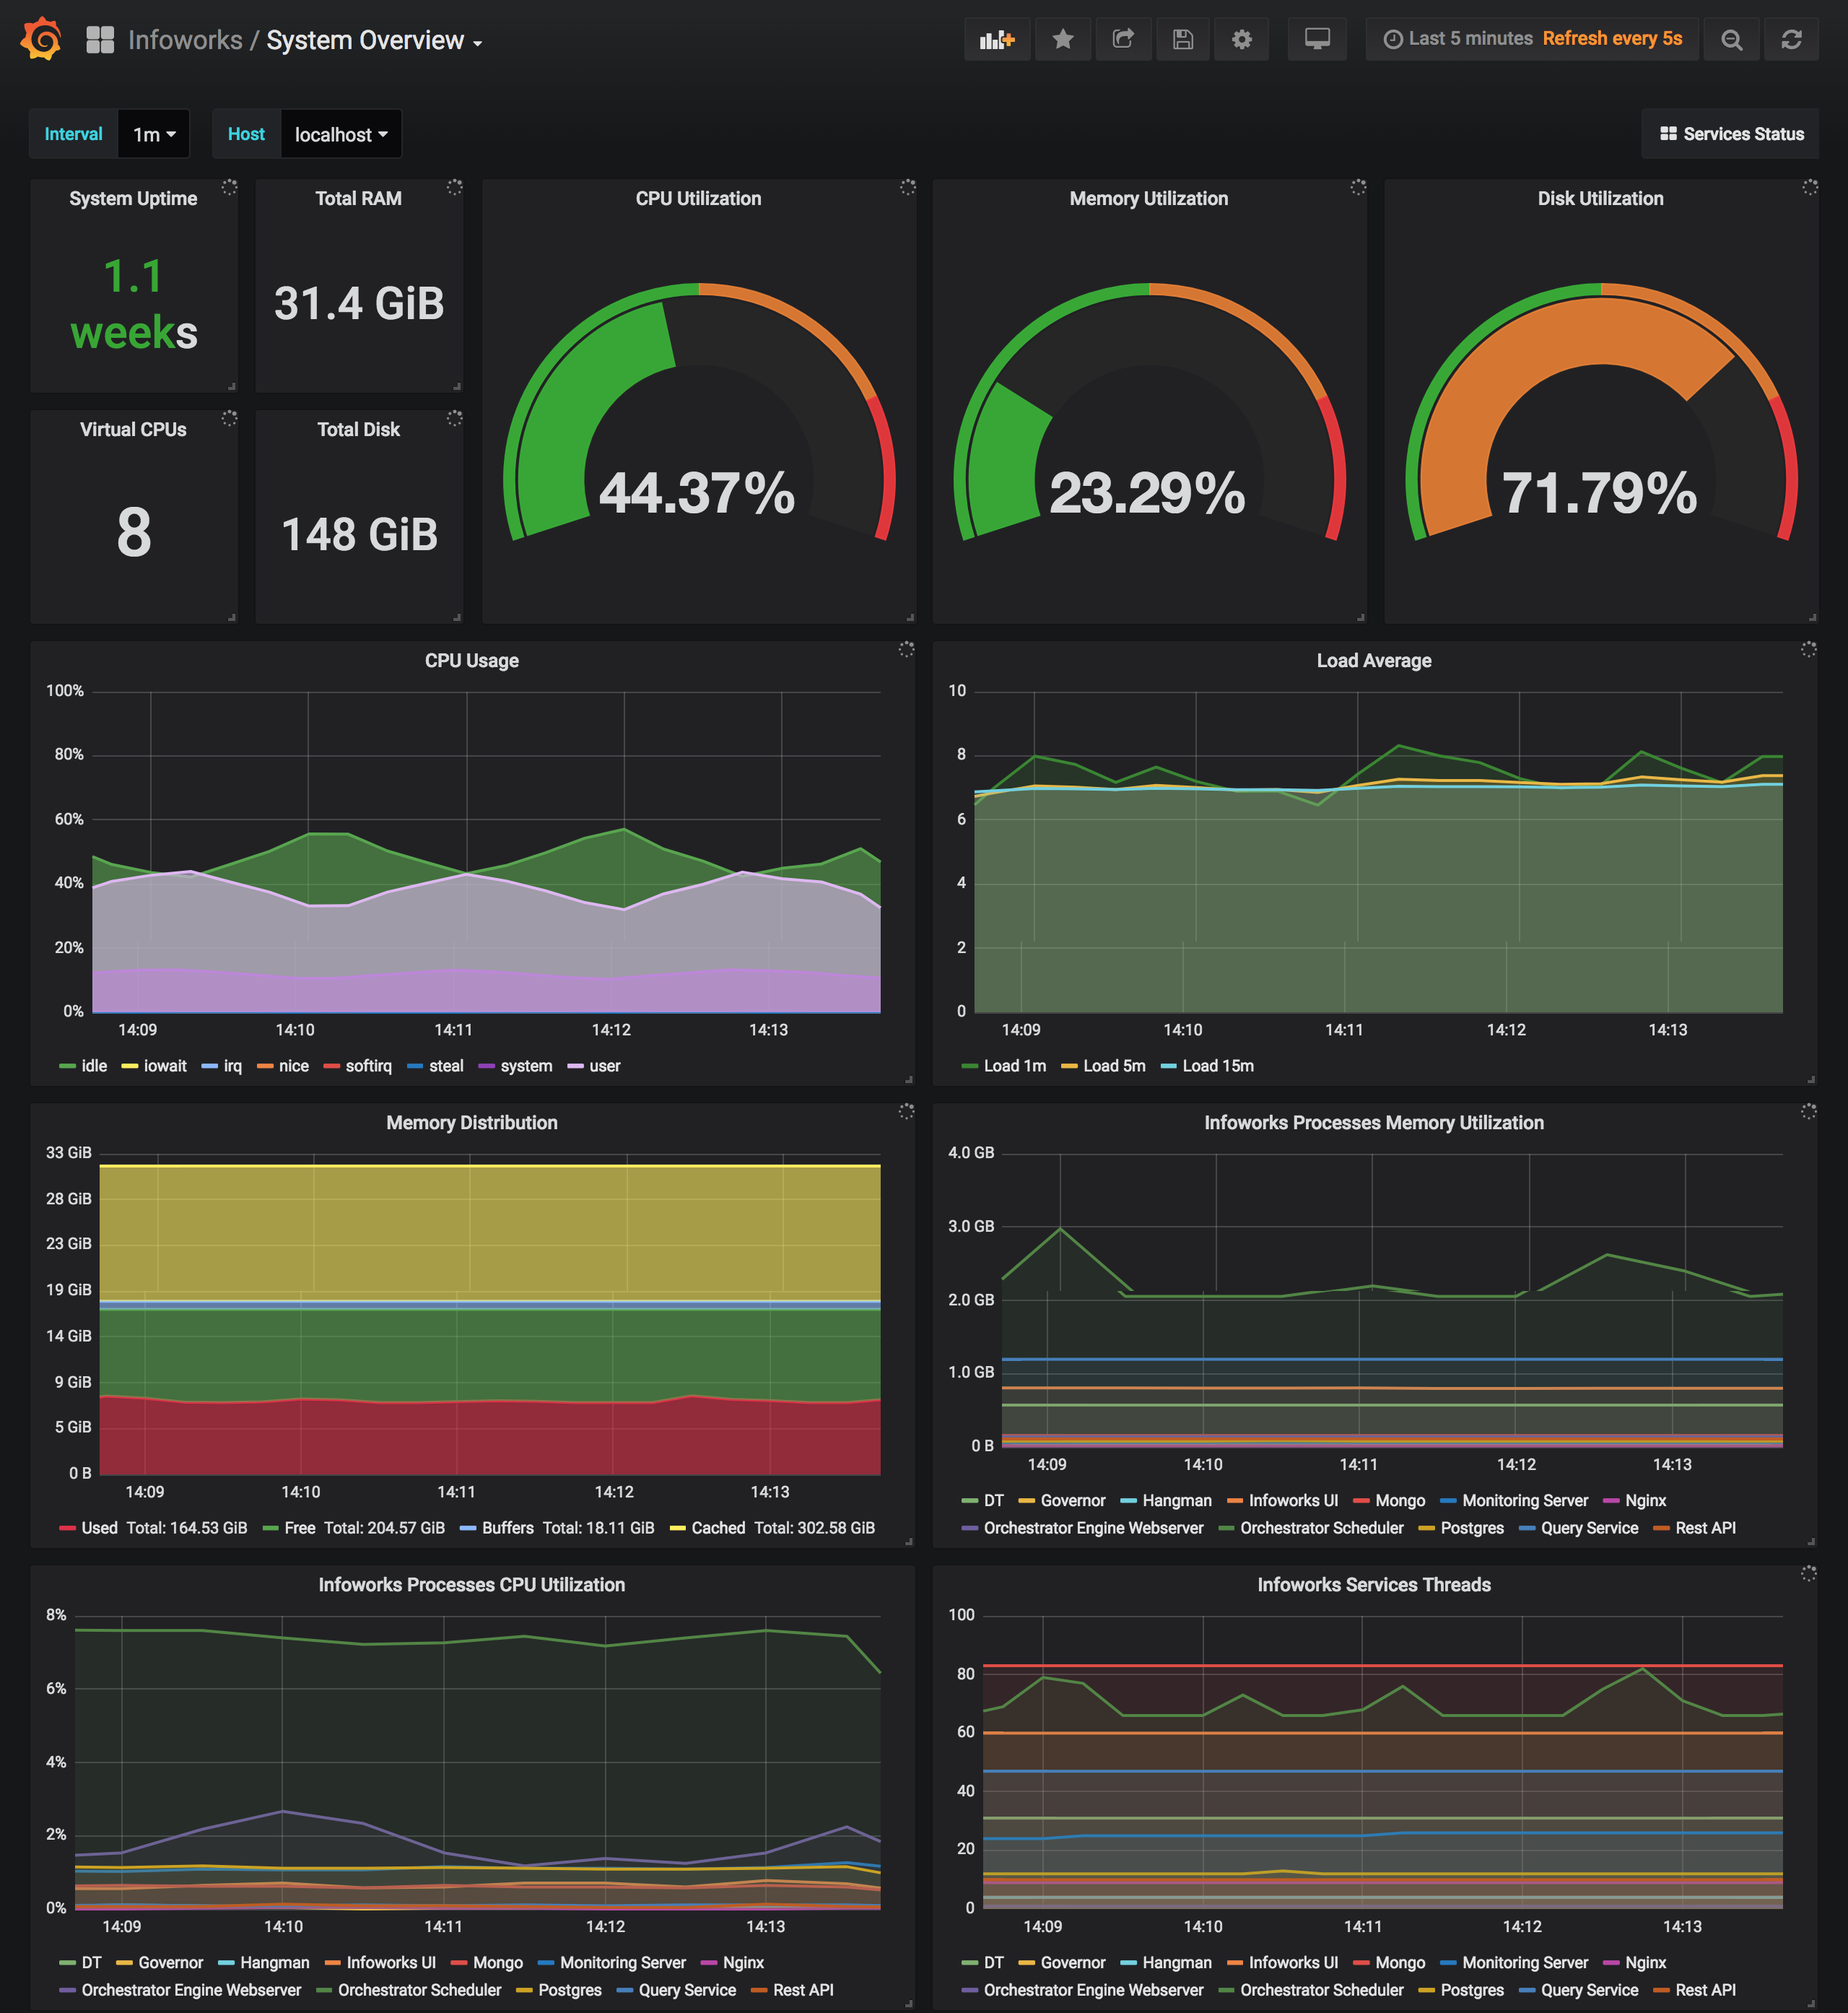Viewport: 1848px width, 2013px height.
Task: Click the dashboards grid icon beside Infoworks
Action: point(100,40)
